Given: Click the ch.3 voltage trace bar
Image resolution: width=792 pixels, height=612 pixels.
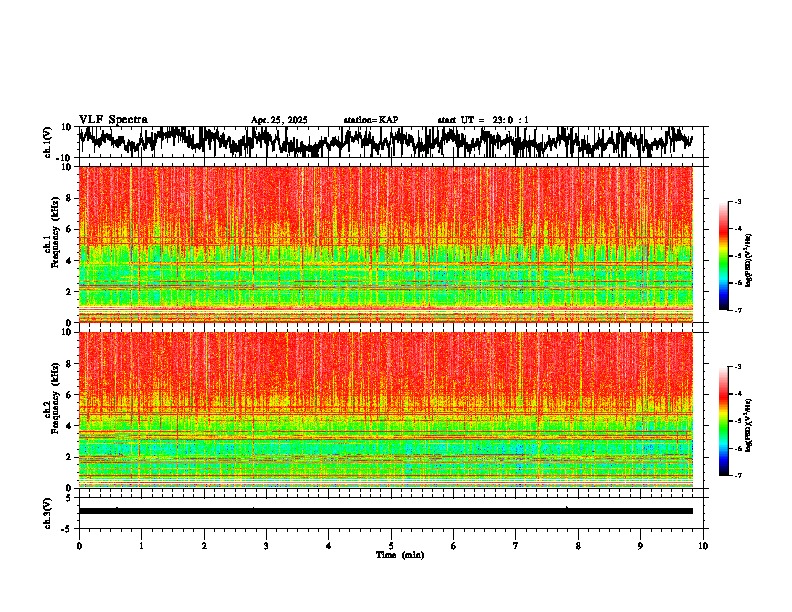Looking at the screenshot, I should tap(386, 511).
